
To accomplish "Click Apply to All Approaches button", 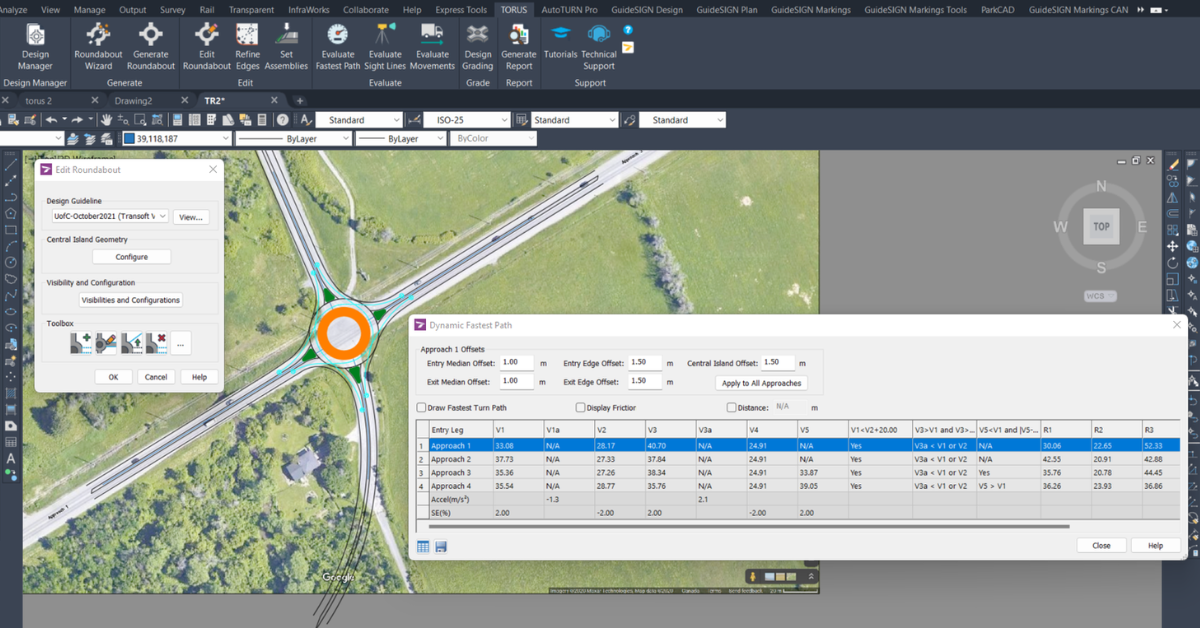I will click(761, 383).
